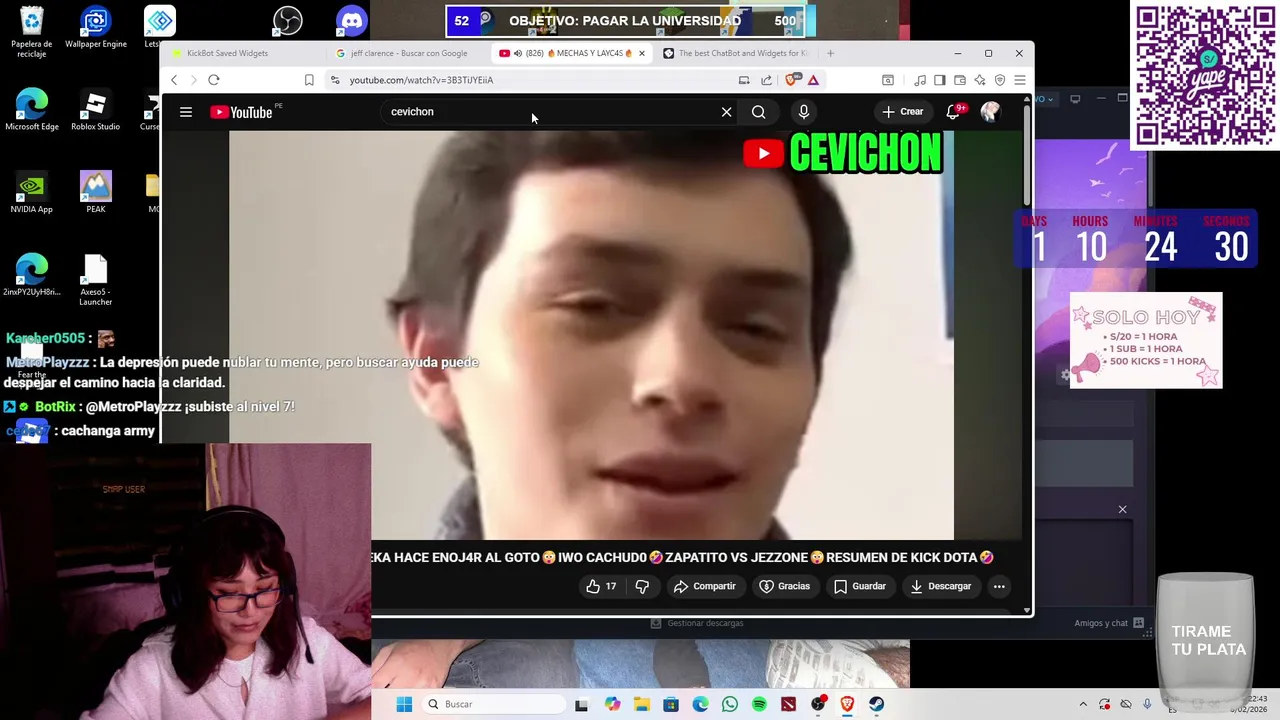Open Amigos y chat in Steam window
Viewport: 1280px width, 720px height.
(1109, 623)
